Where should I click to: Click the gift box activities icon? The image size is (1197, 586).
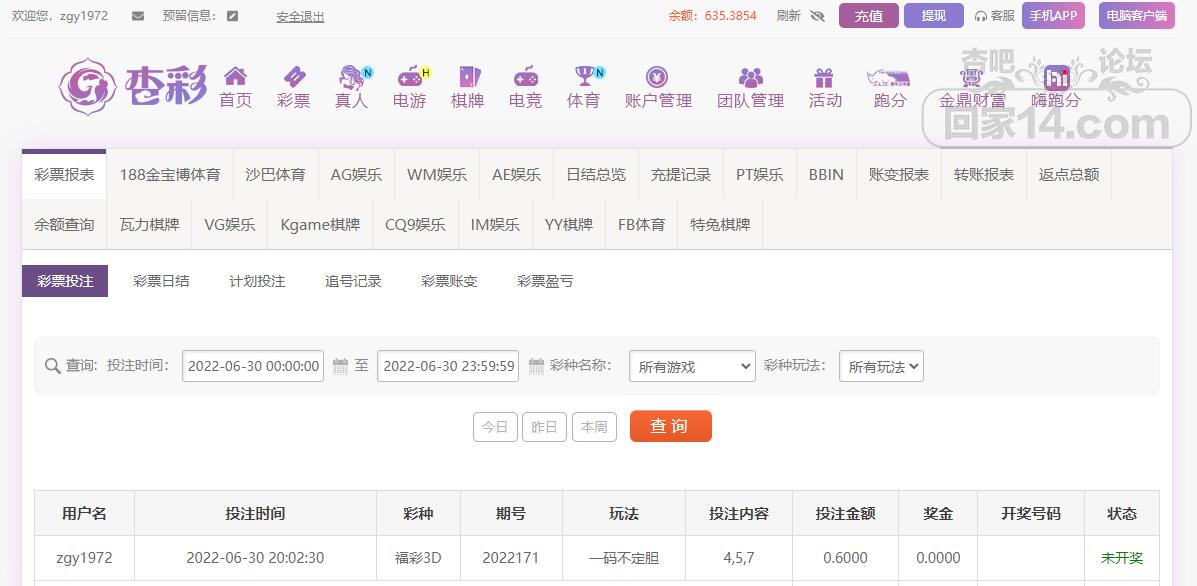(824, 77)
